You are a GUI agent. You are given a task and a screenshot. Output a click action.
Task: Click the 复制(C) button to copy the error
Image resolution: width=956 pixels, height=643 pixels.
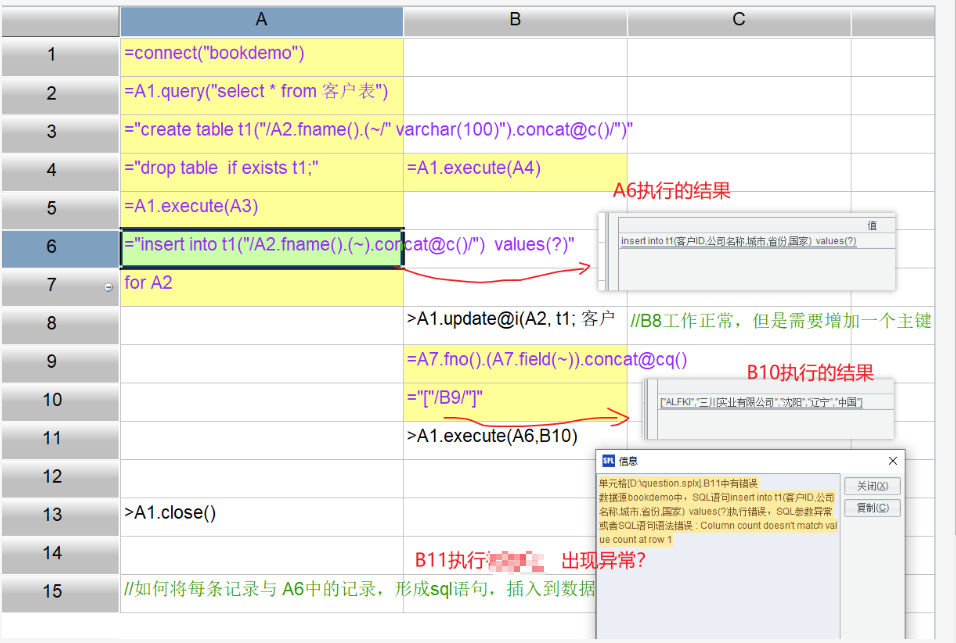(873, 508)
